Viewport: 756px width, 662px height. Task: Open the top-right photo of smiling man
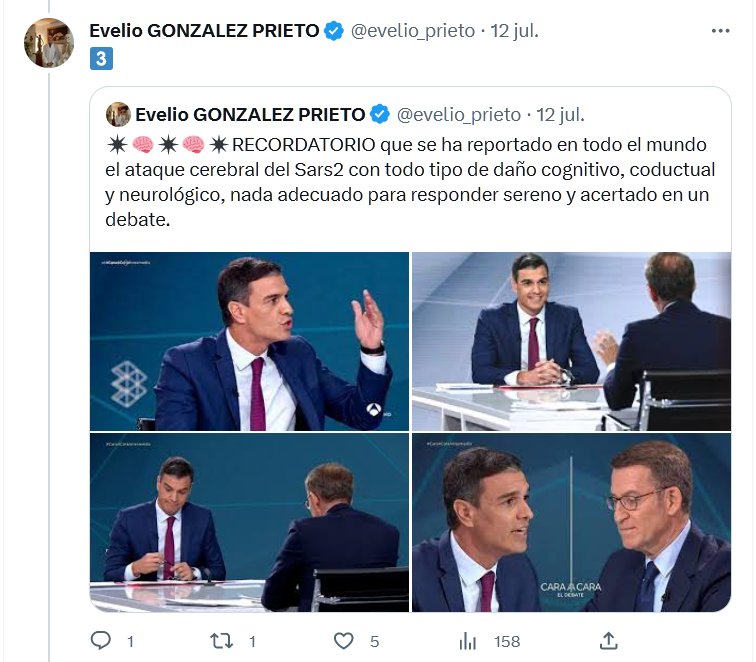571,342
